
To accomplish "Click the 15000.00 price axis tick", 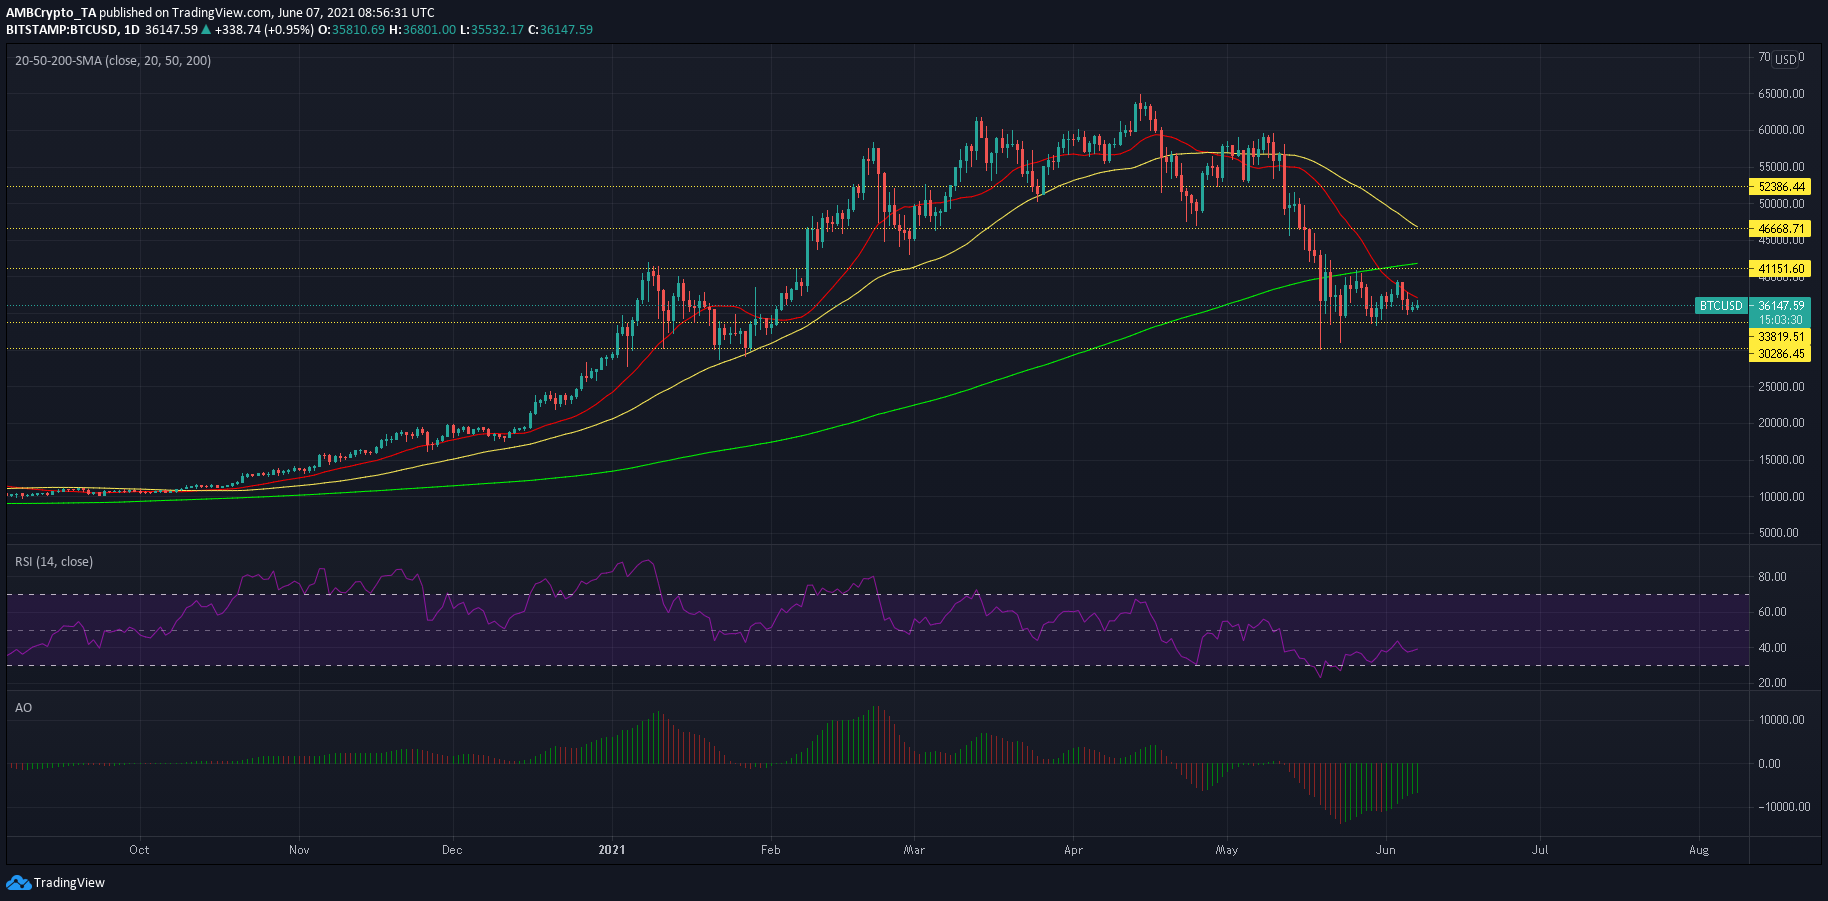I will [1781, 460].
